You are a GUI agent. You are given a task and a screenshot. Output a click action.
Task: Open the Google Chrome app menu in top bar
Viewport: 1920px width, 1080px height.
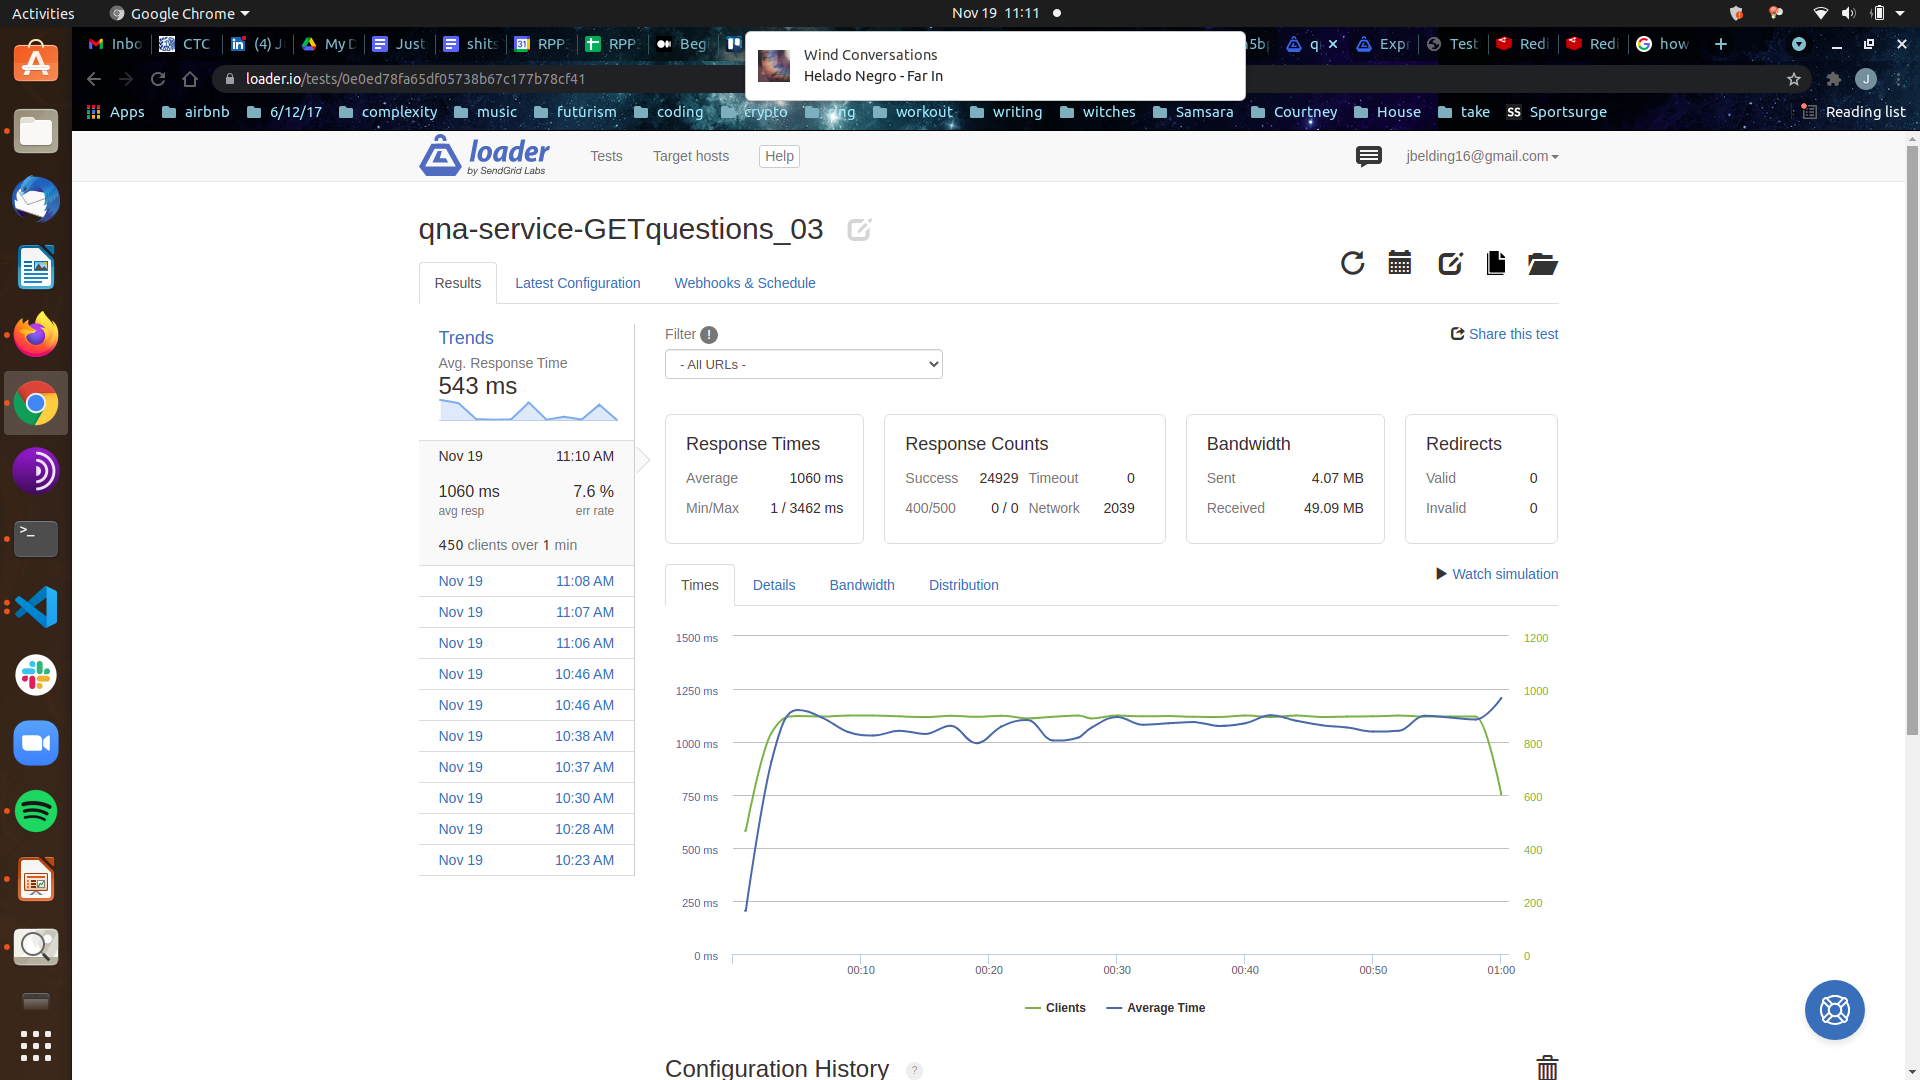[x=180, y=13]
